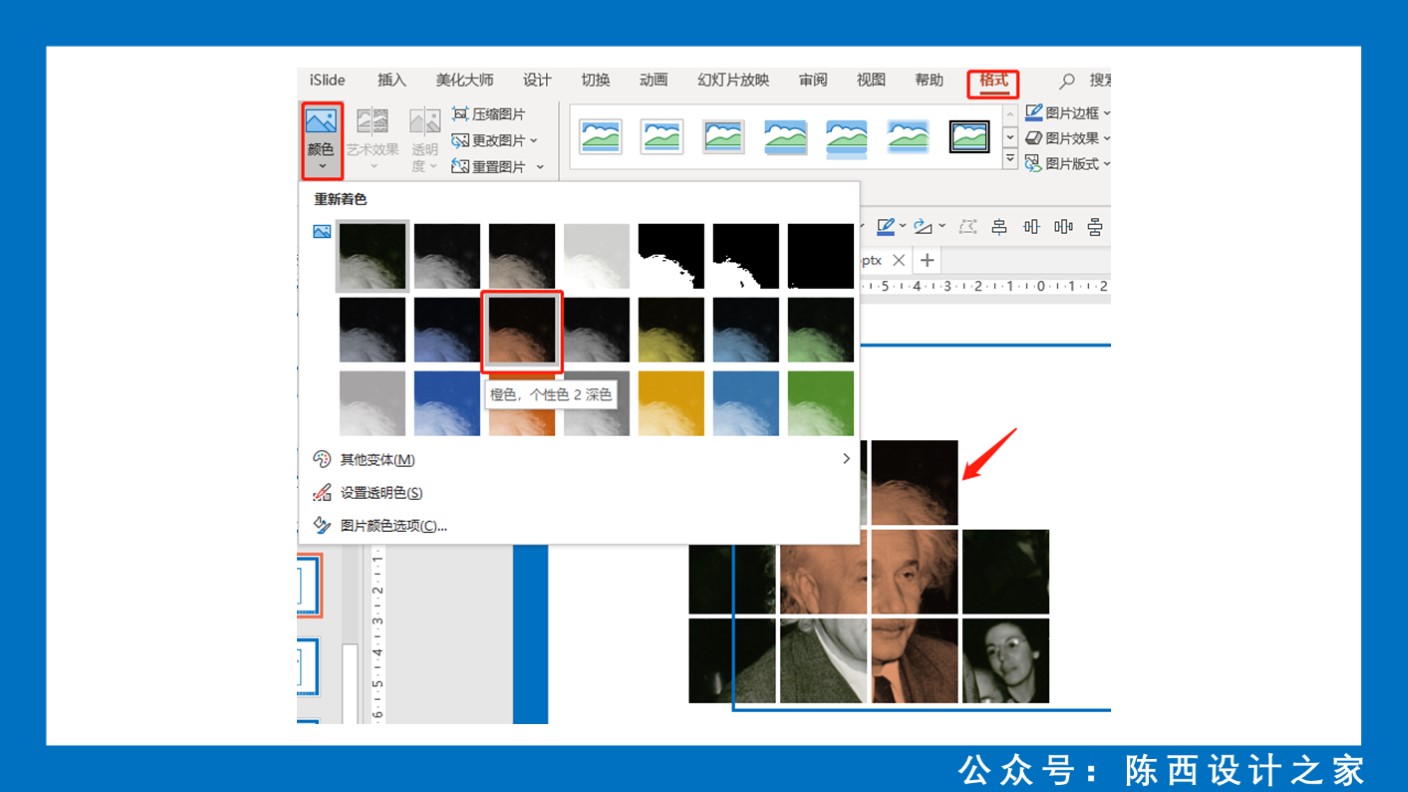Image resolution: width=1408 pixels, height=792 pixels.
Task: Select the woman's face picture tile
Action: [x=1006, y=660]
